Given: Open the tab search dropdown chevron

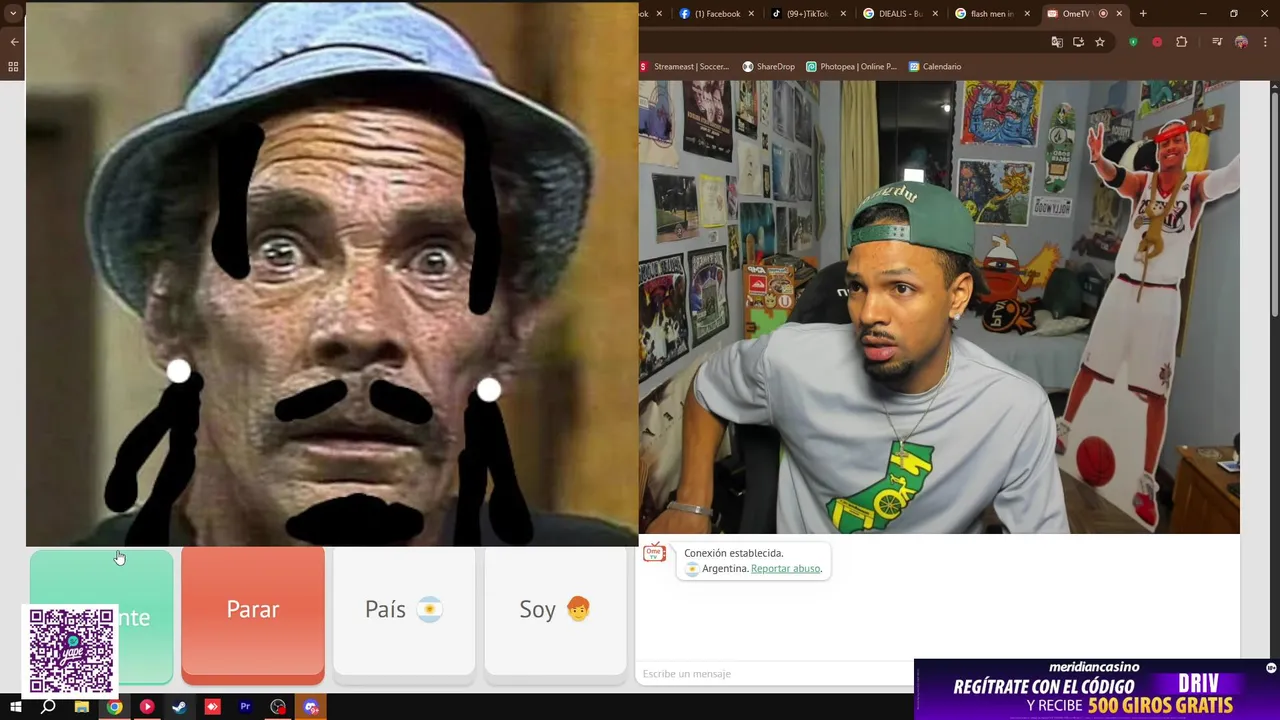Looking at the screenshot, I should click(x=13, y=13).
